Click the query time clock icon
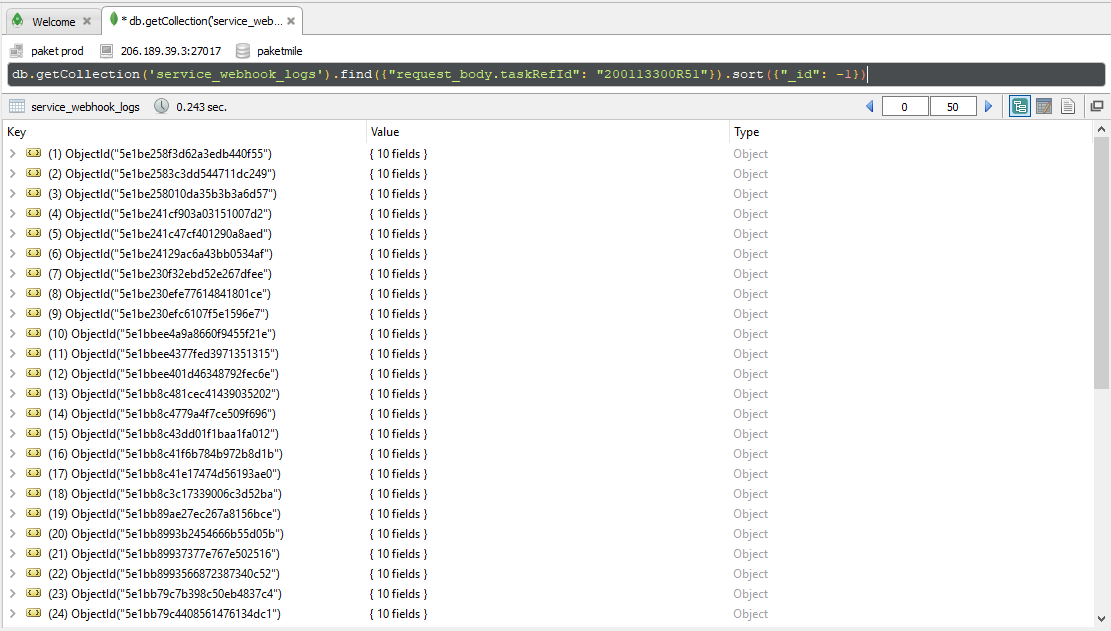The width and height of the screenshot is (1111, 631). [x=162, y=106]
